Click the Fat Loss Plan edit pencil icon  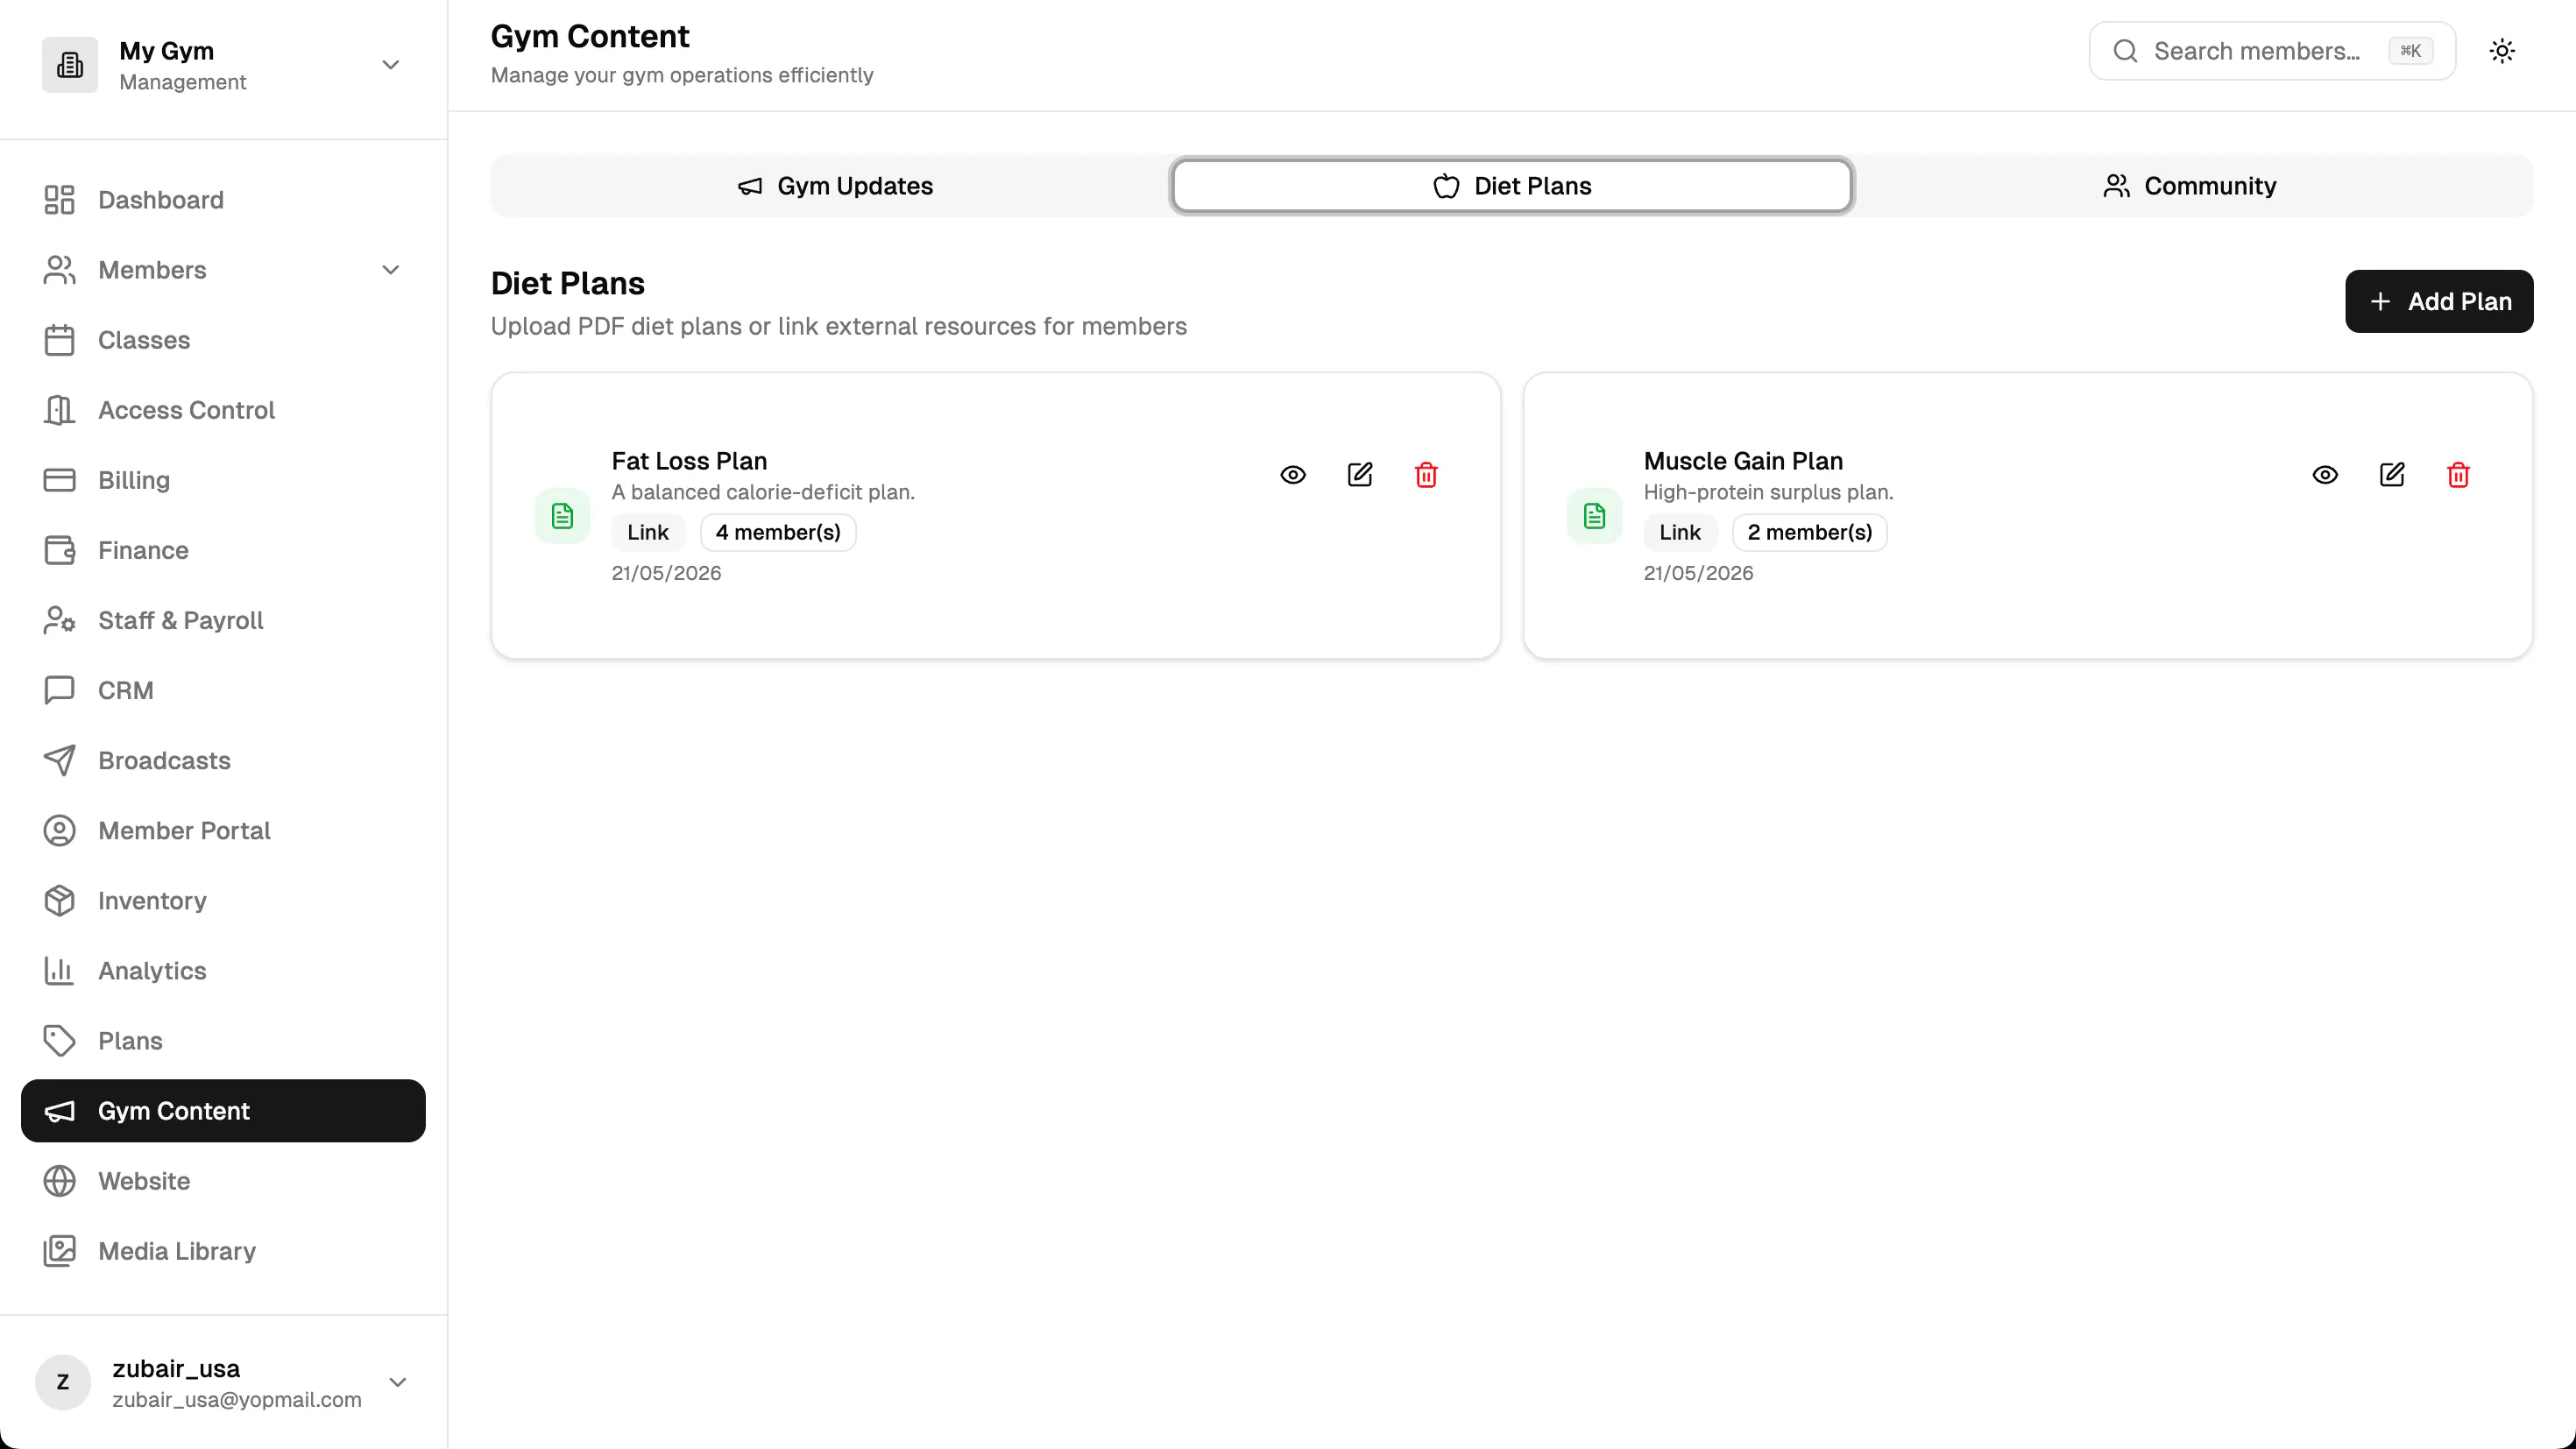coord(1360,475)
